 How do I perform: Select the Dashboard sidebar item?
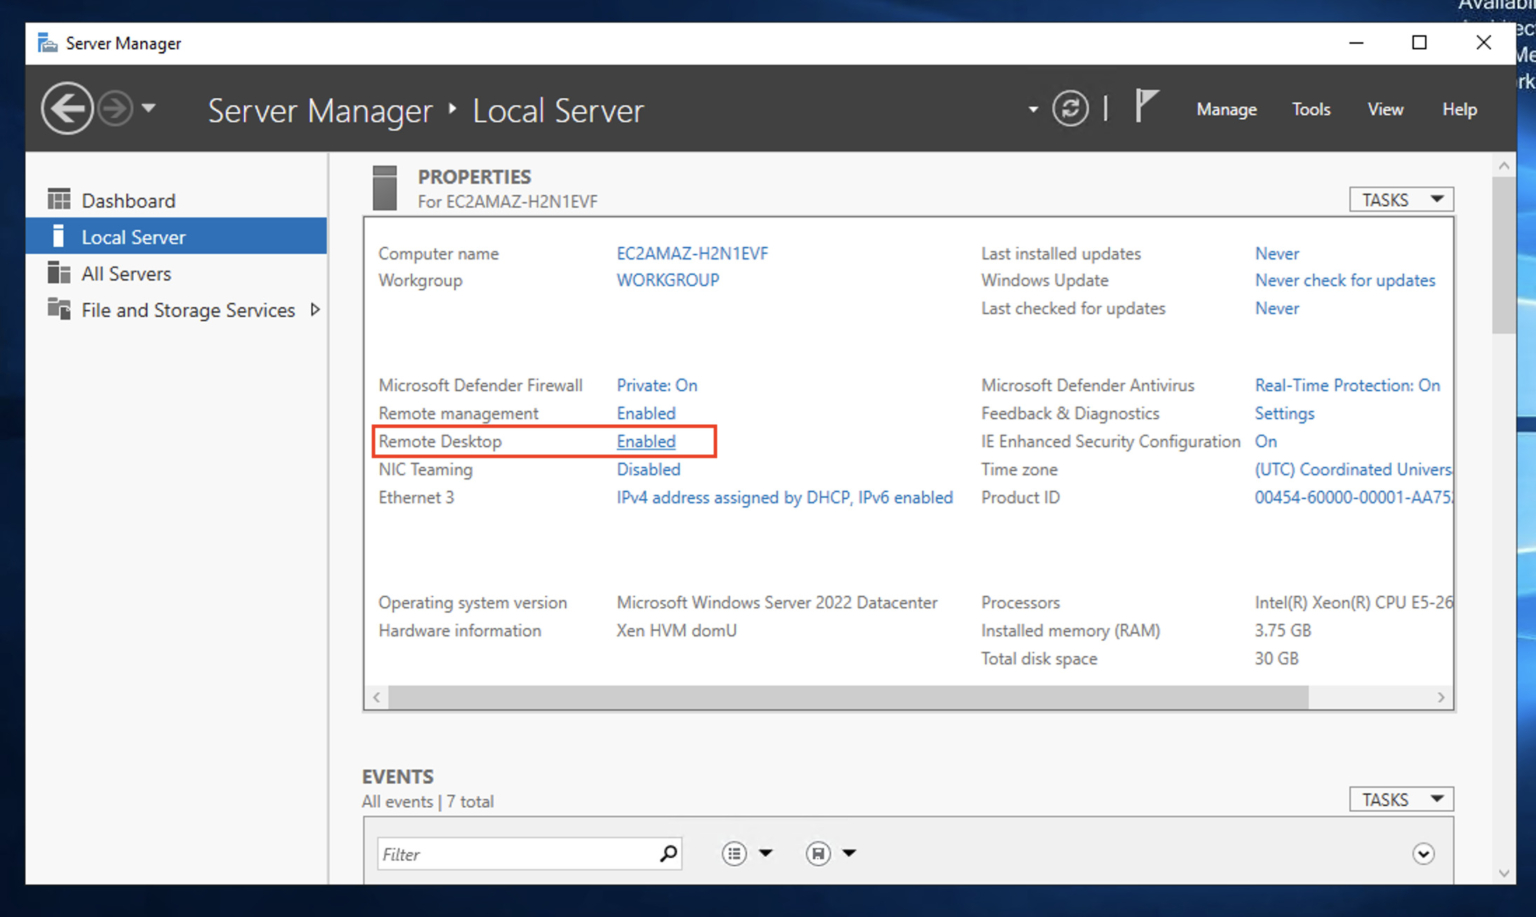coord(128,200)
